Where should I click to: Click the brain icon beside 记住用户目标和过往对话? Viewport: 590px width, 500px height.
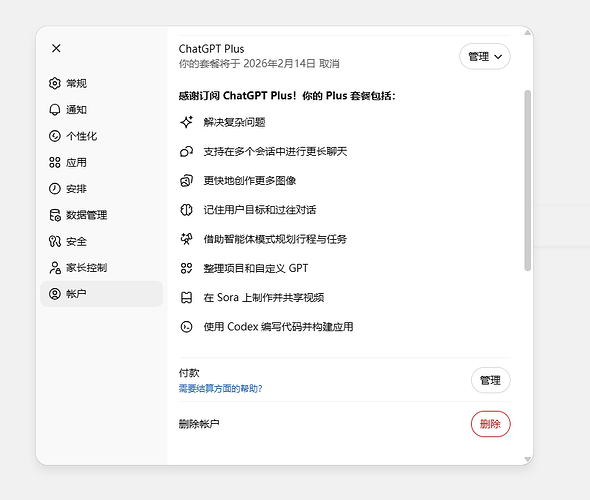[x=186, y=210]
